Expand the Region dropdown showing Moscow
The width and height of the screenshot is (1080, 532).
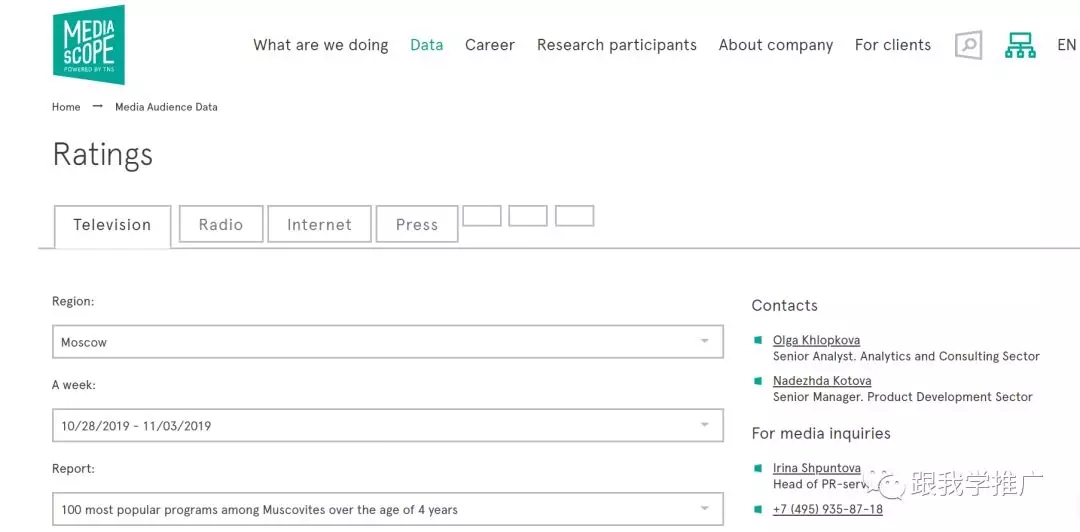[387, 342]
